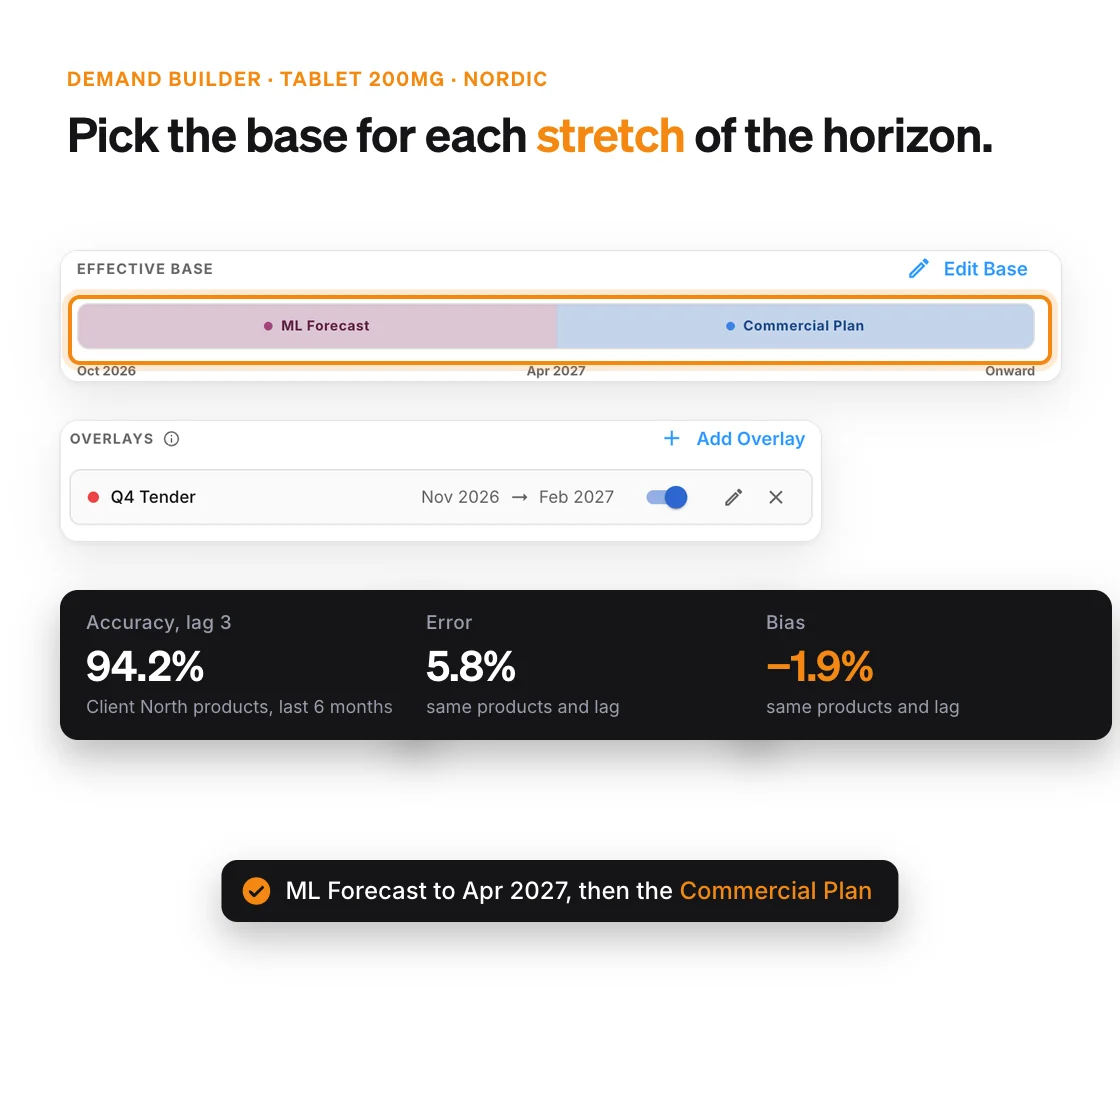
Task: Click Add Overlay text link
Action: (x=751, y=439)
